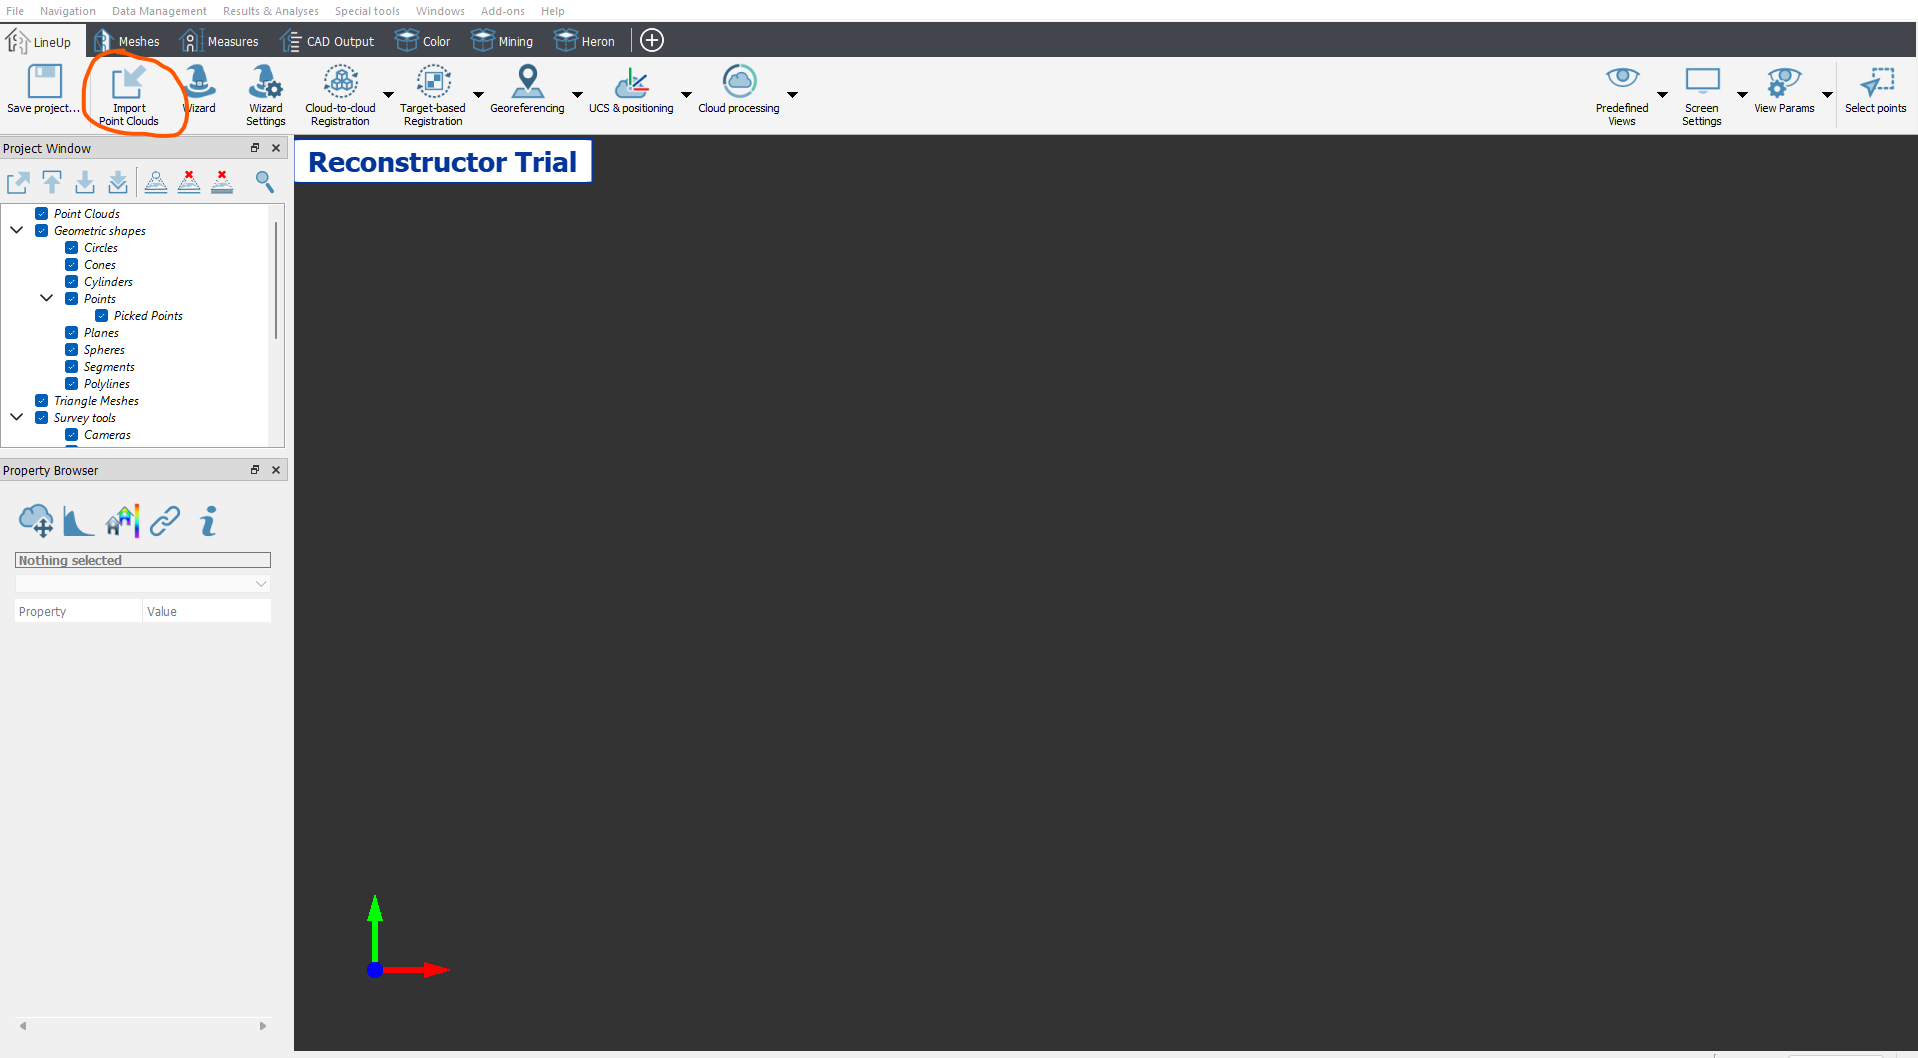The image size is (1918, 1058).
Task: Uncheck the Picked Points checkbox
Action: click(x=102, y=315)
